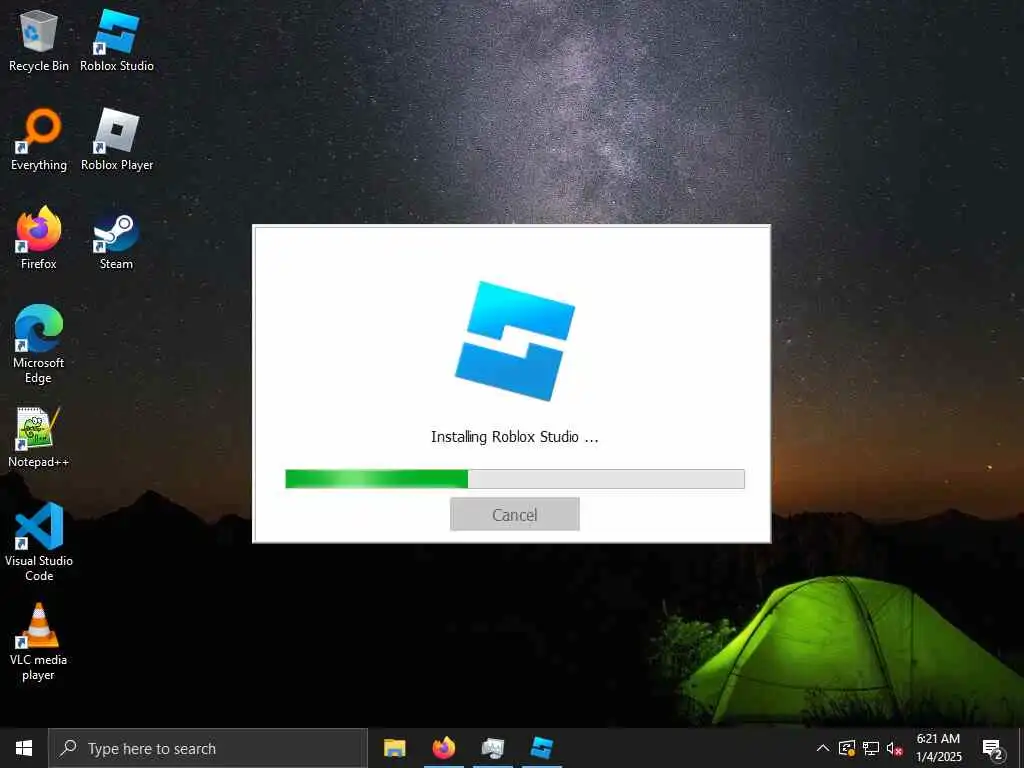
Task: Select the Roblox Studio desktop shortcut
Action: pos(117,40)
